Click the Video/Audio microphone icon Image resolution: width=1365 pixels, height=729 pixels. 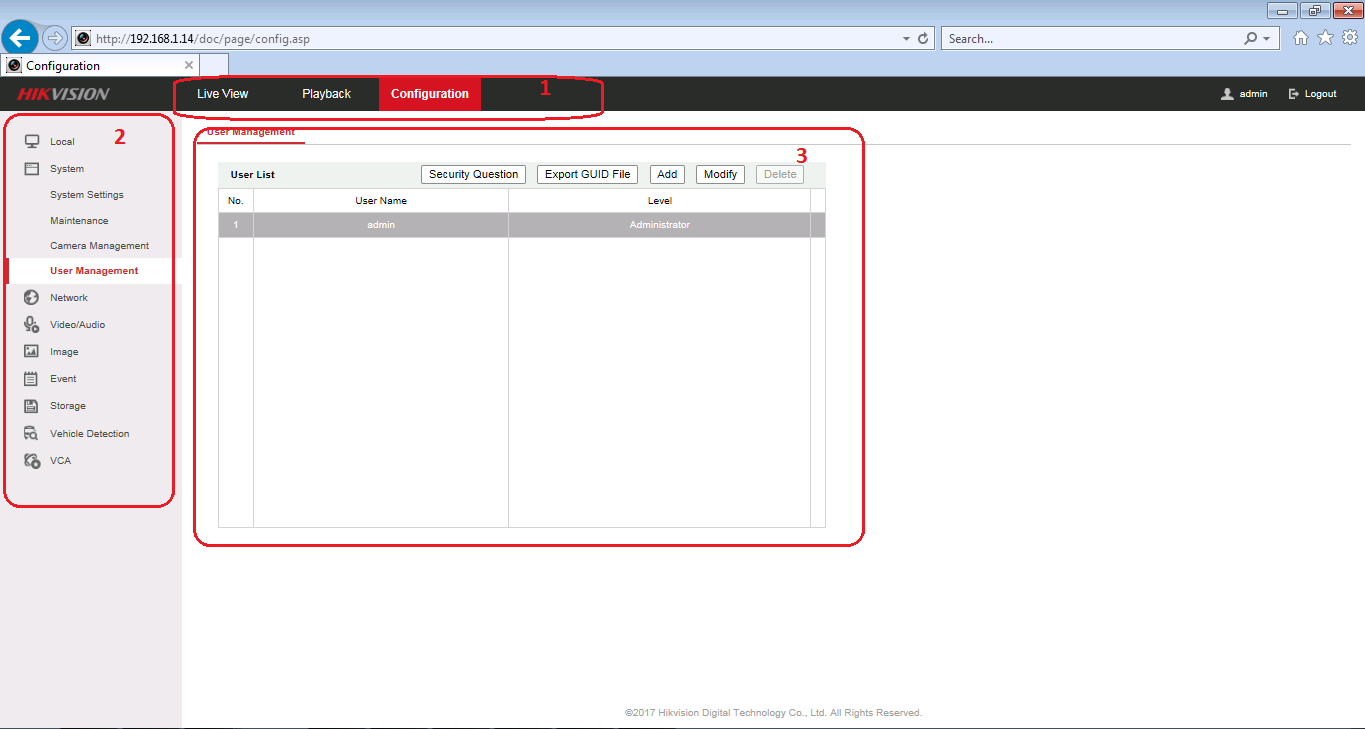coord(32,325)
